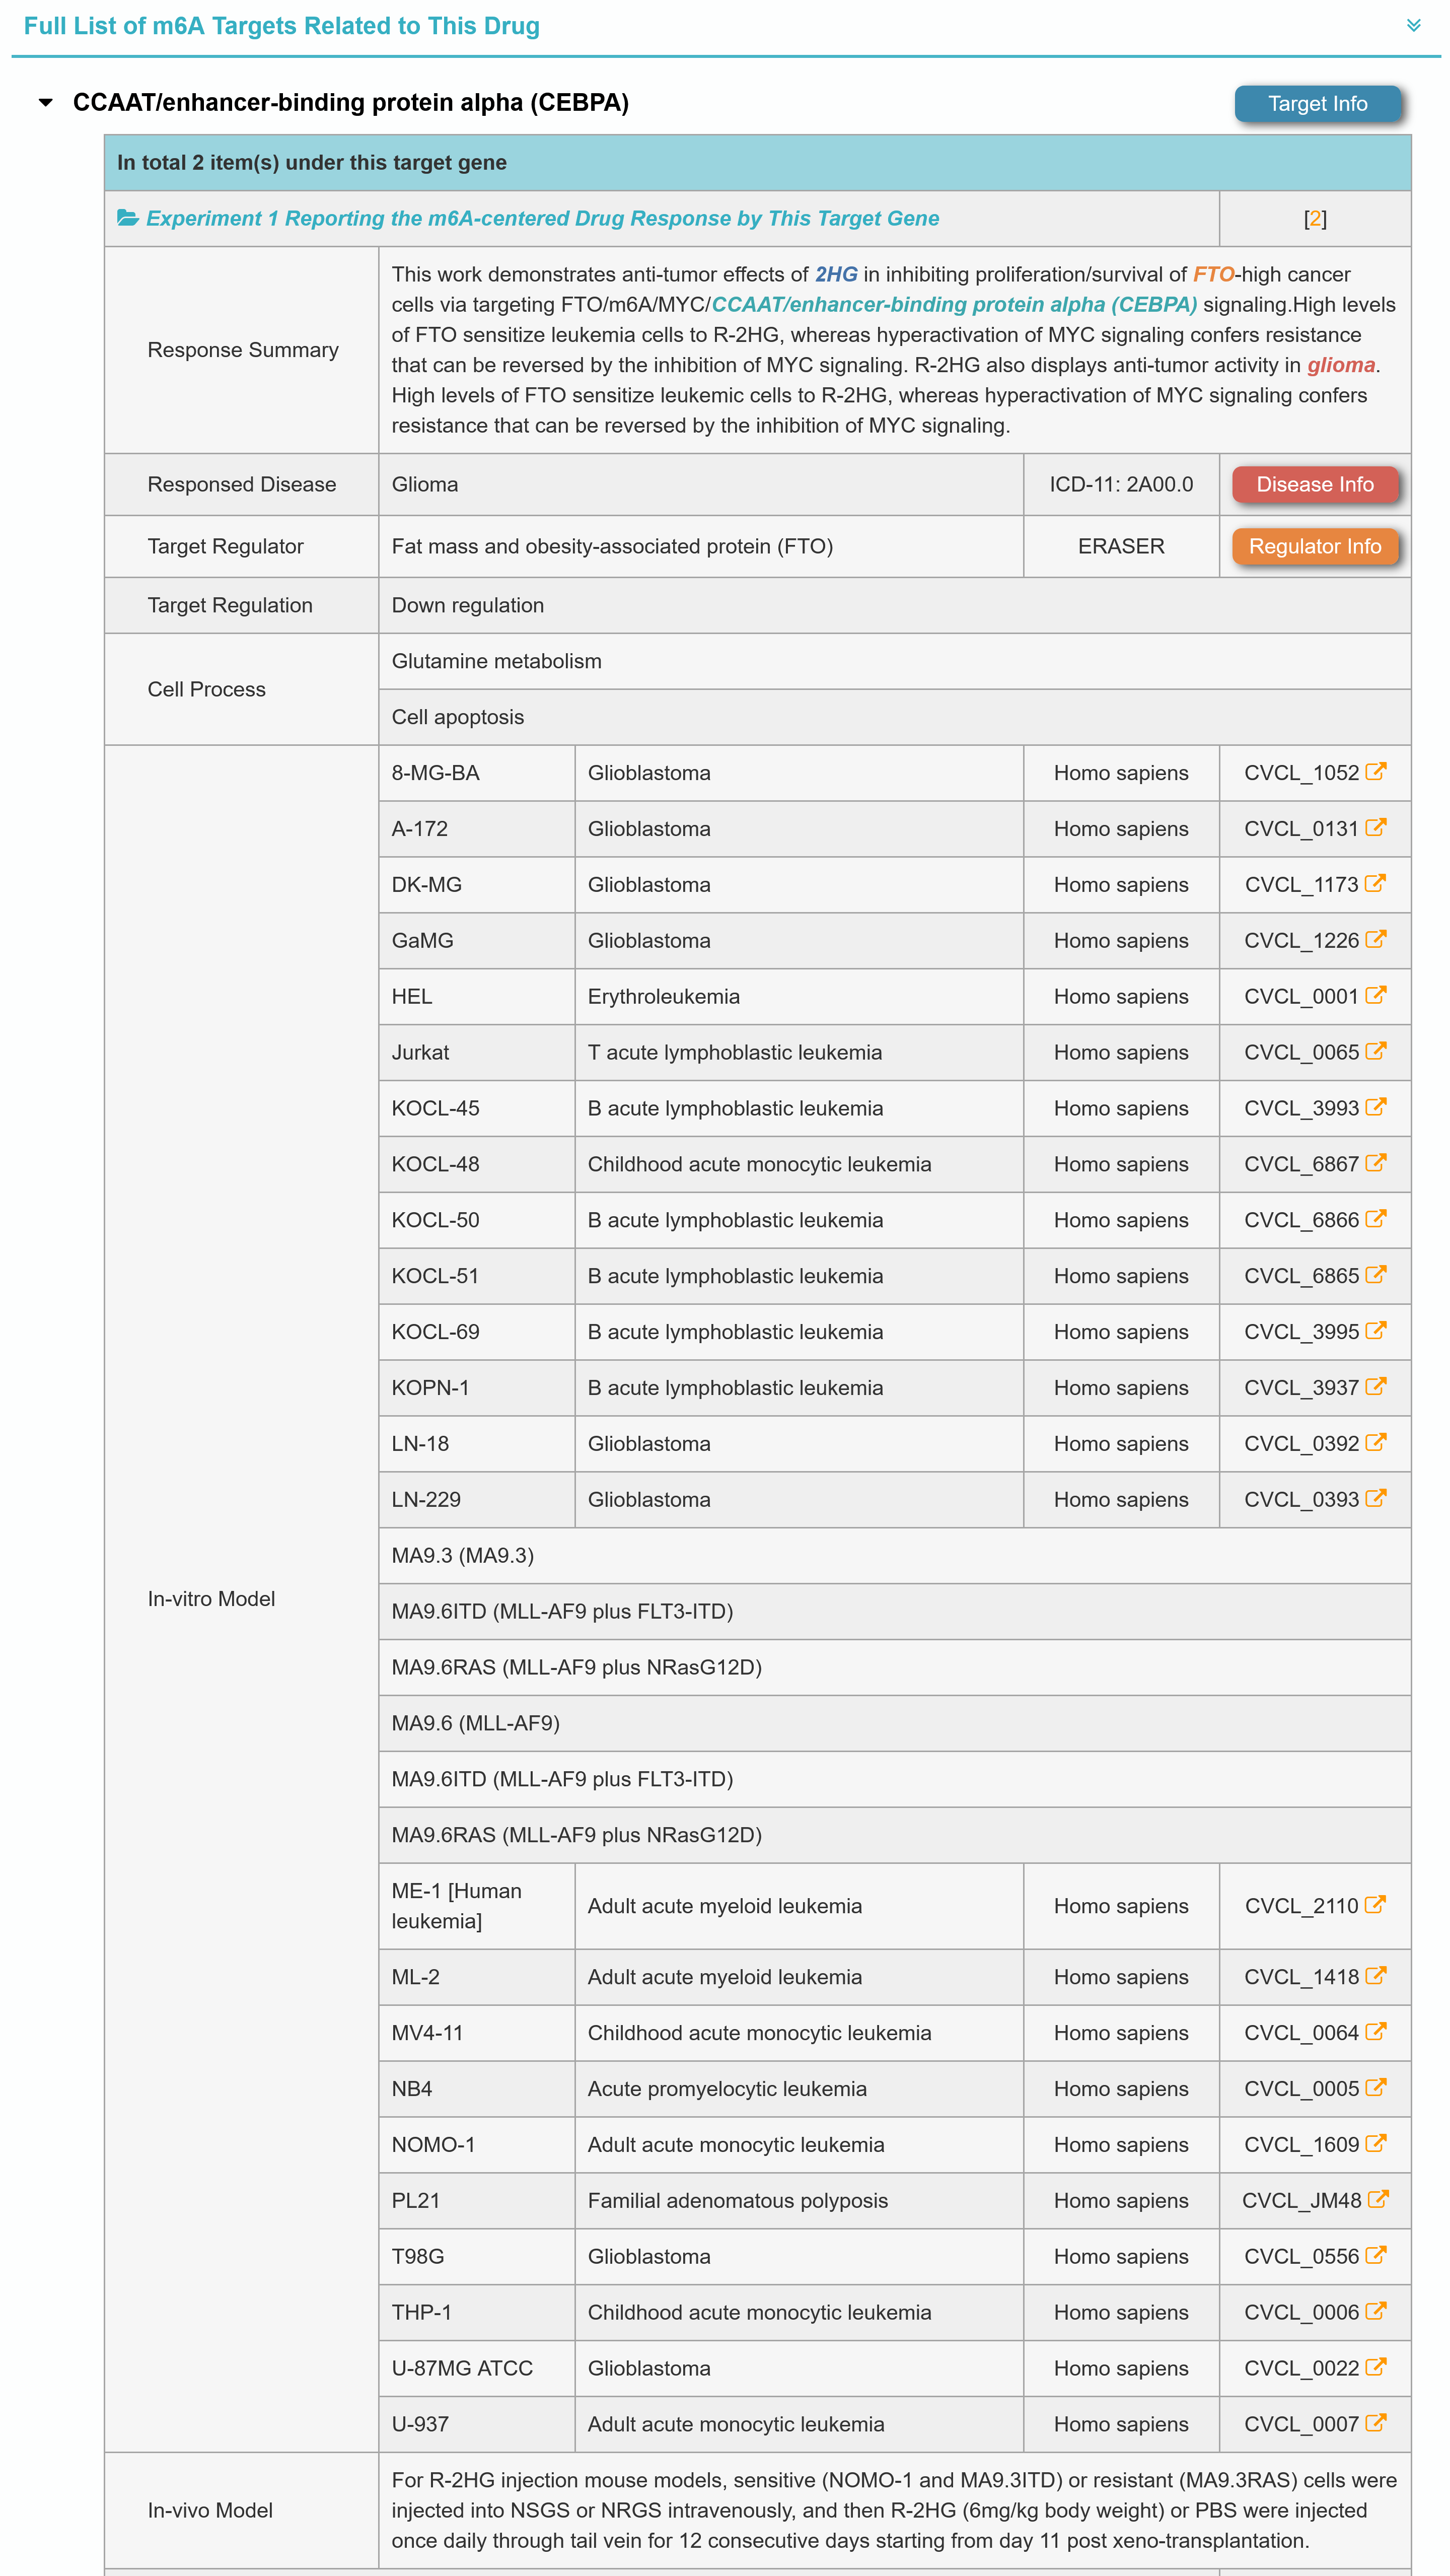Collapse Full List section double chevron
Viewport: 1450px width, 2576px height.
tap(1413, 26)
